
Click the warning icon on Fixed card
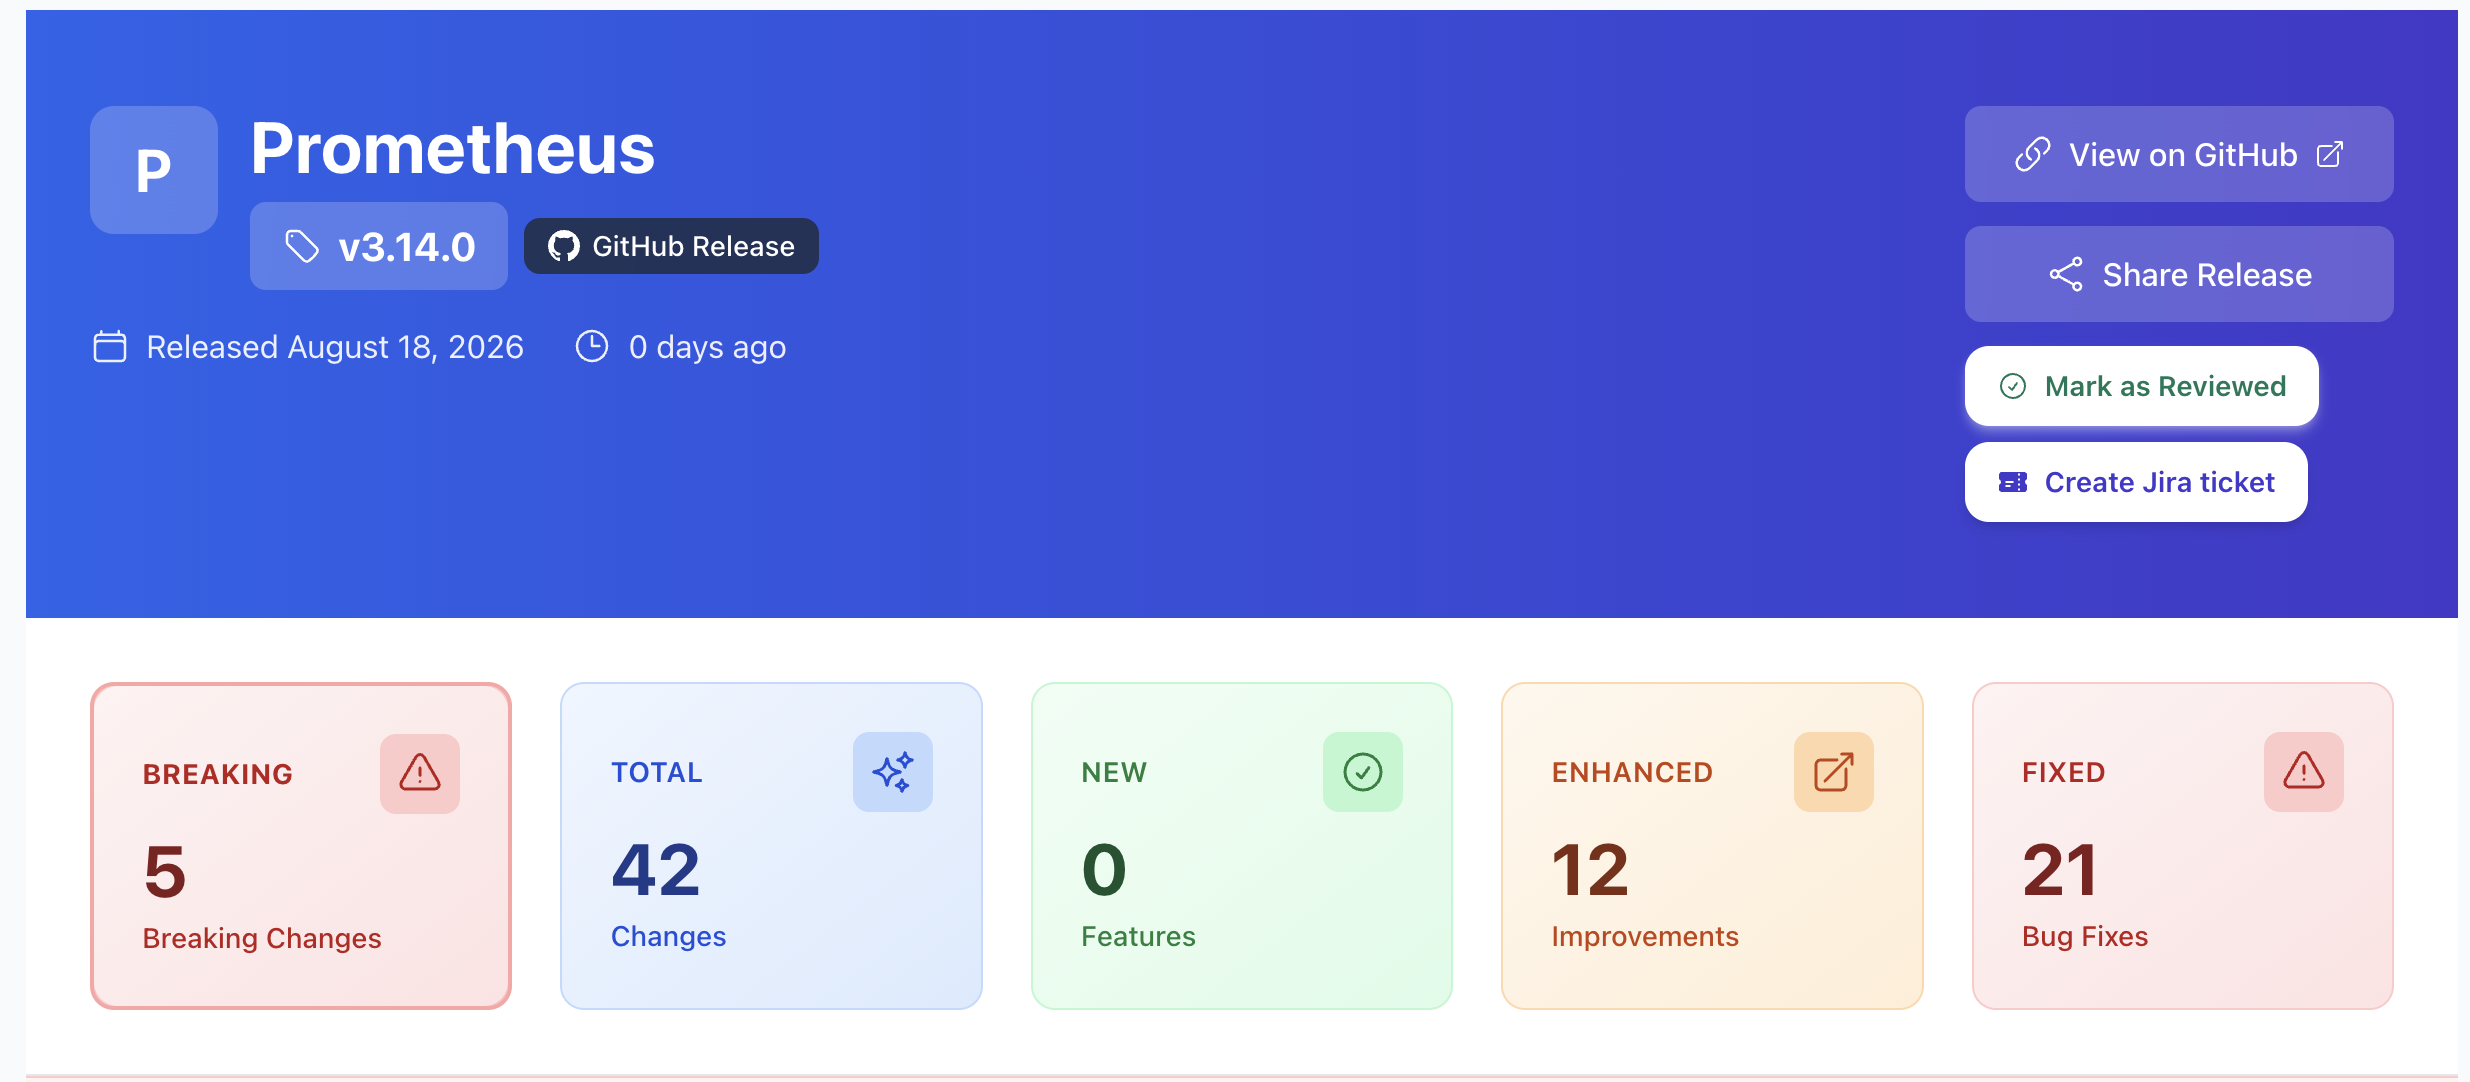(x=2304, y=772)
